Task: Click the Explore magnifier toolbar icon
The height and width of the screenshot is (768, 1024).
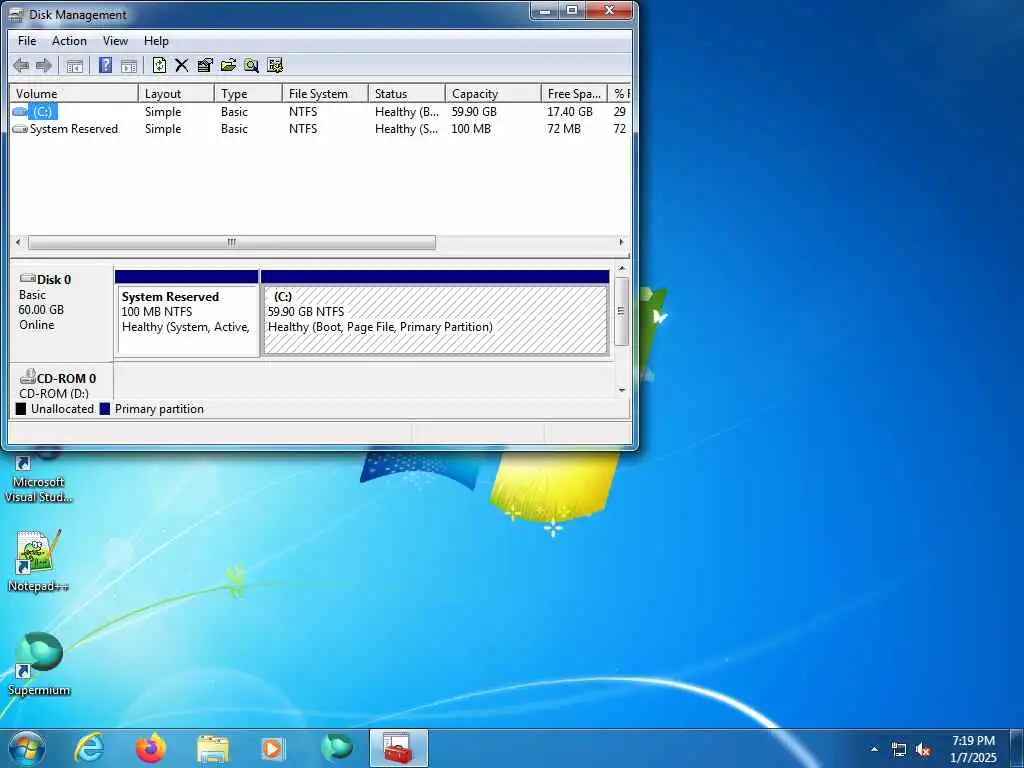Action: (251, 65)
